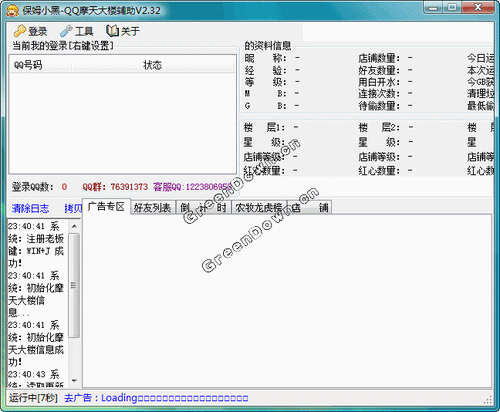Click the 拷贝 link
The width and height of the screenshot is (500, 412).
tap(73, 208)
